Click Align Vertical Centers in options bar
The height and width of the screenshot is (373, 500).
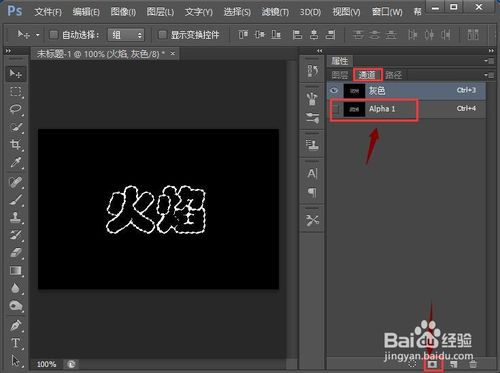tap(260, 34)
